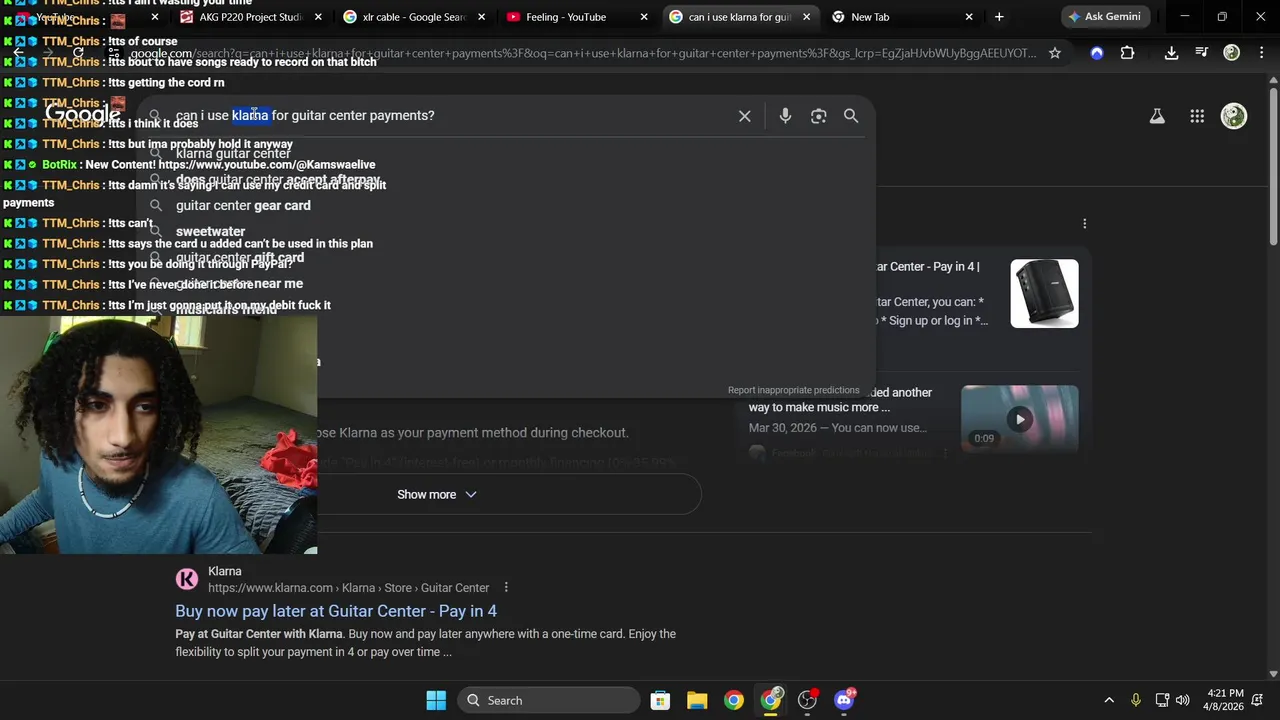The width and height of the screenshot is (1280, 720).
Task: Open Buy now pay later at Guitar Center link
Action: (336, 611)
